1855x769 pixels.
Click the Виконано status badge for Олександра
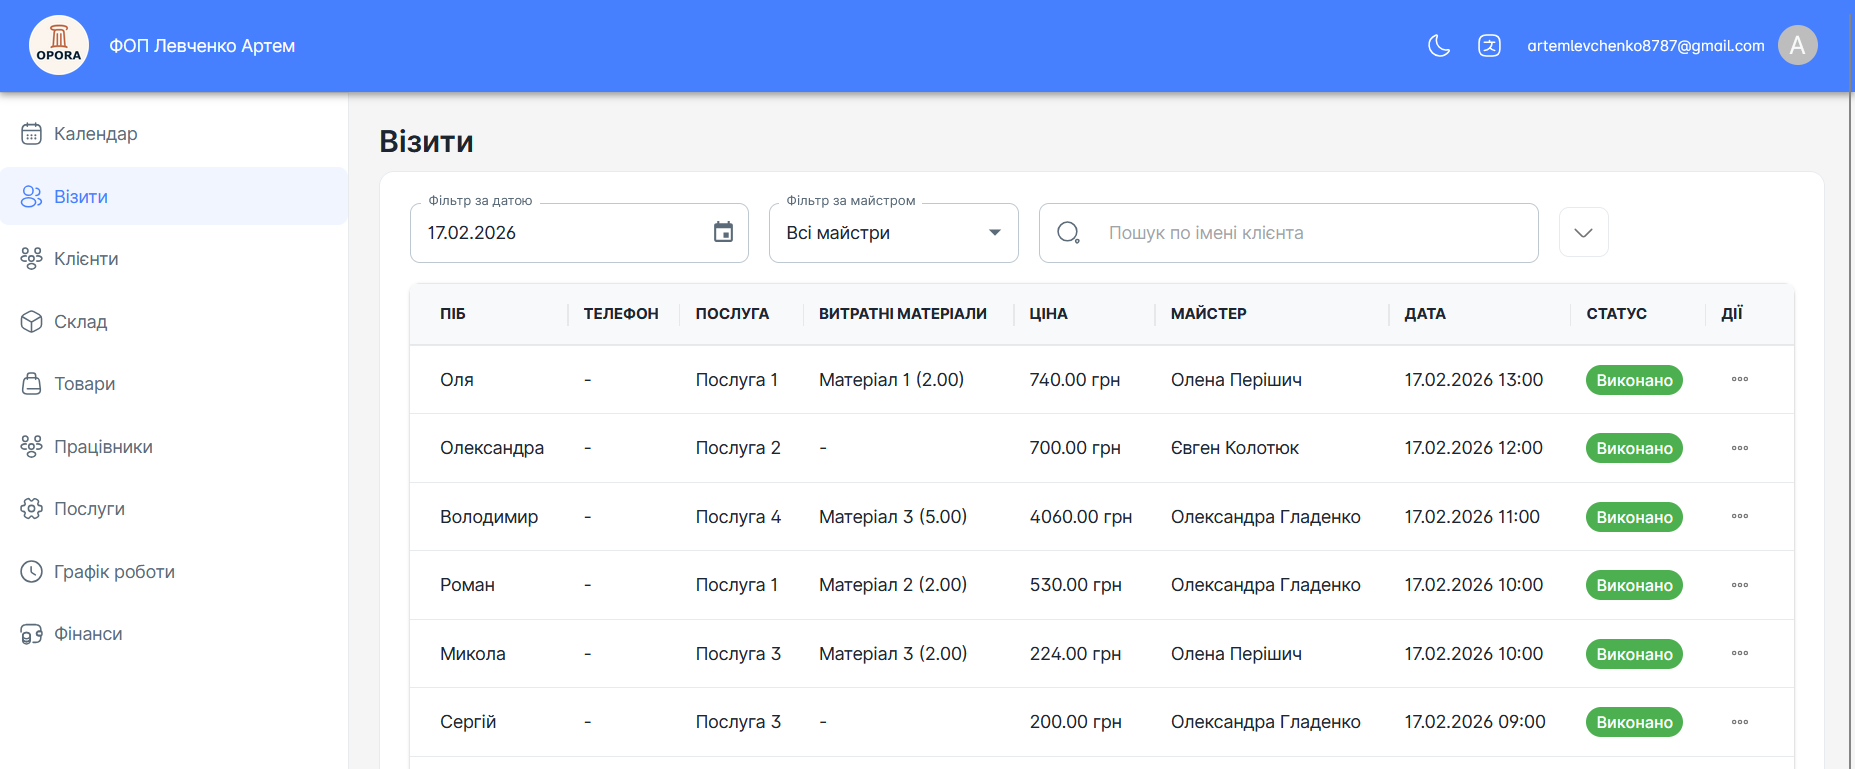(x=1634, y=448)
